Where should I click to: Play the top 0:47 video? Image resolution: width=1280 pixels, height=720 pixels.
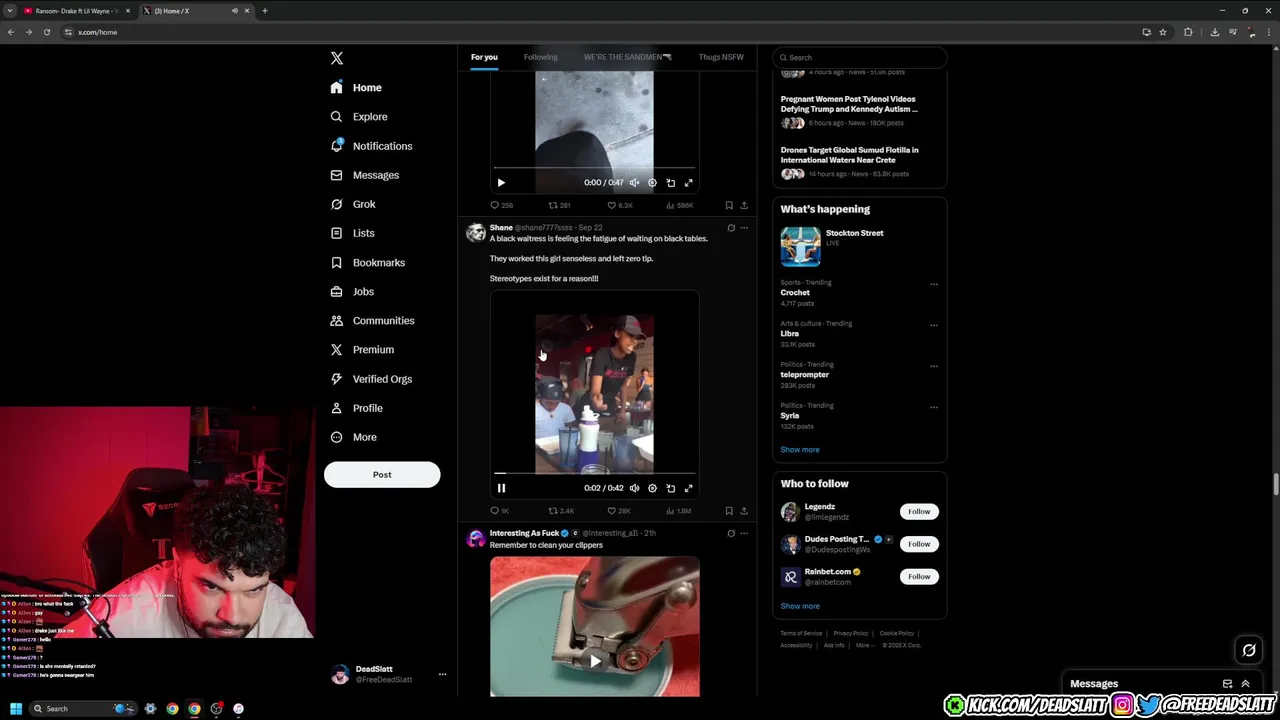501,183
